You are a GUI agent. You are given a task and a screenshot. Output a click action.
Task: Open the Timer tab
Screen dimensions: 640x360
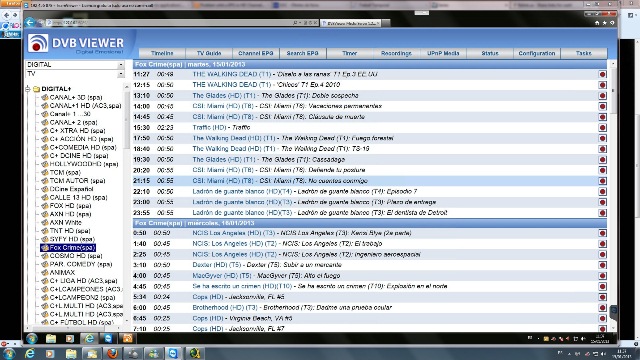[x=349, y=53]
